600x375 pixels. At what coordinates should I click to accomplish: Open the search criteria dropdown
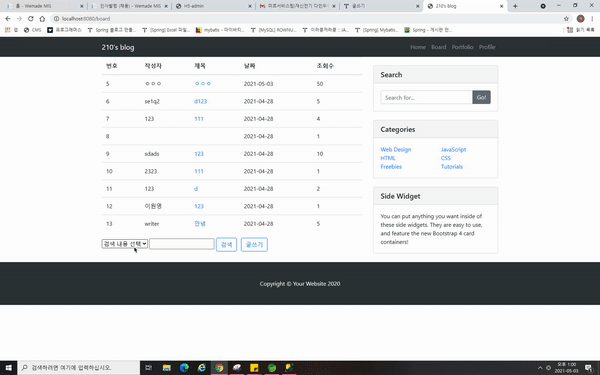pos(125,244)
